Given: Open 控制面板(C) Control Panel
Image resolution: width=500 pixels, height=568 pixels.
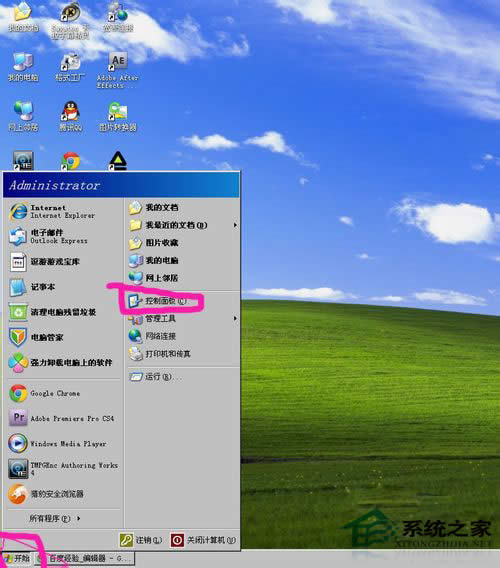Looking at the screenshot, I should point(183,301).
